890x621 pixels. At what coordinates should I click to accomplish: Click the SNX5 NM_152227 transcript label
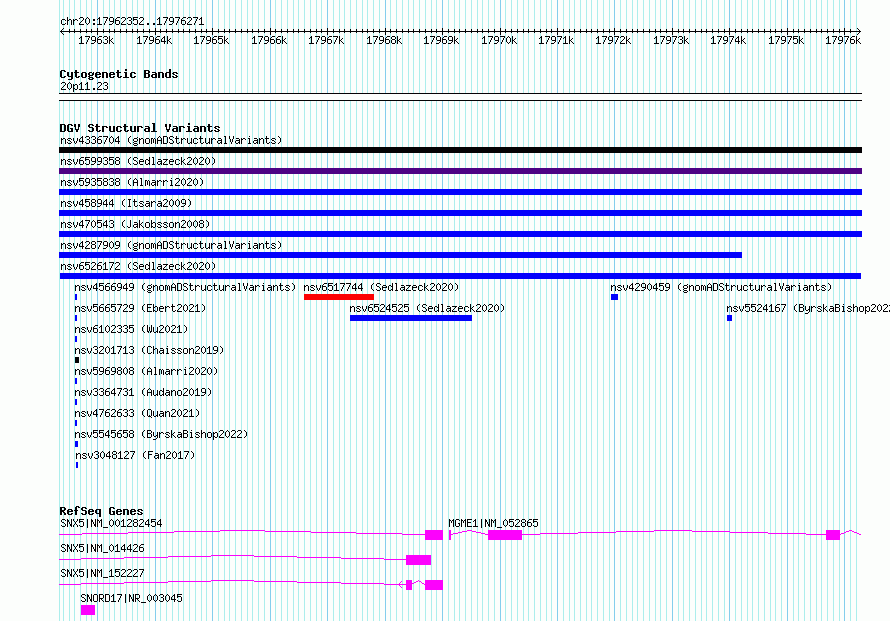(102, 573)
